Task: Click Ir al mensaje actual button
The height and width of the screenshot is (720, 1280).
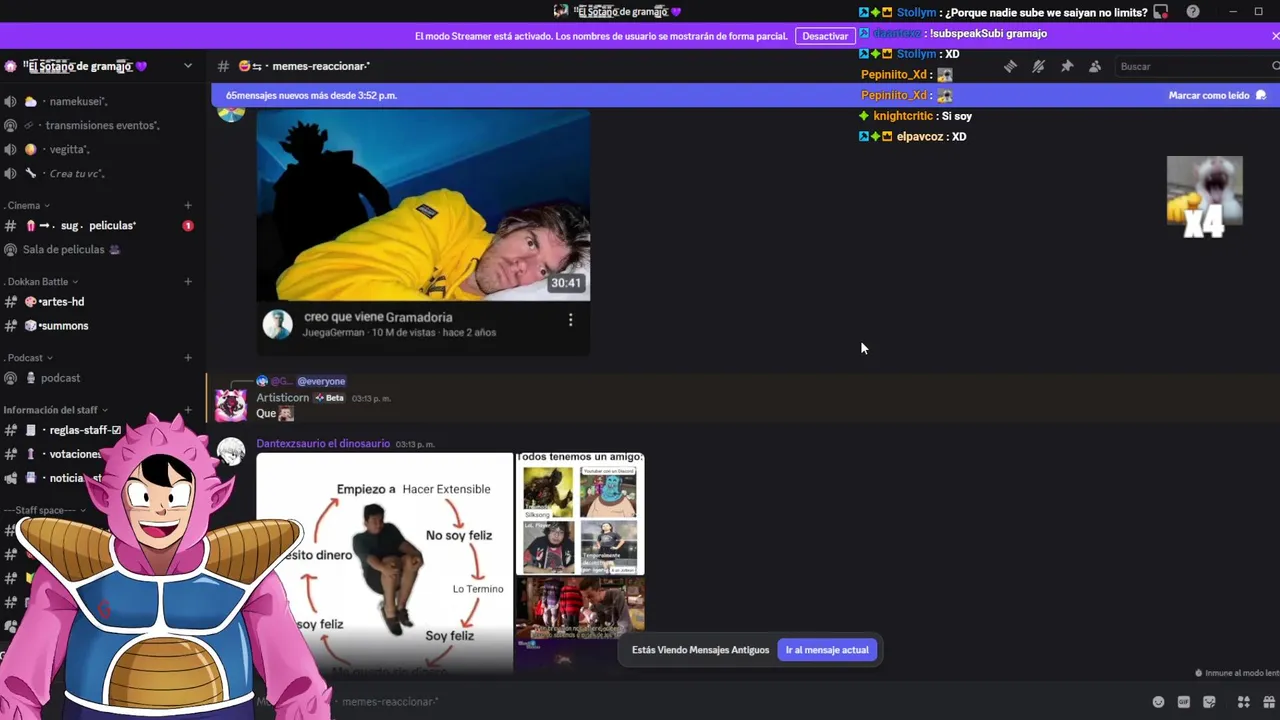Action: [827, 650]
